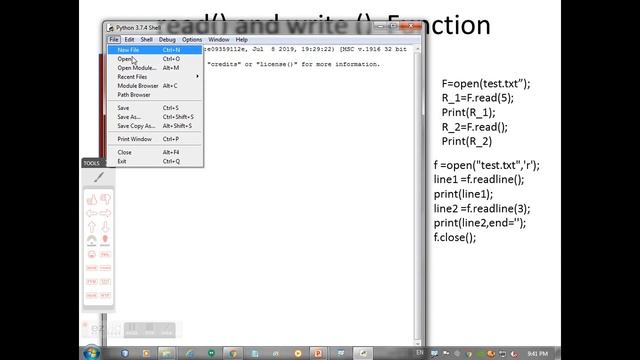Choose Save in File menu
The width and height of the screenshot is (640, 360).
155,108
